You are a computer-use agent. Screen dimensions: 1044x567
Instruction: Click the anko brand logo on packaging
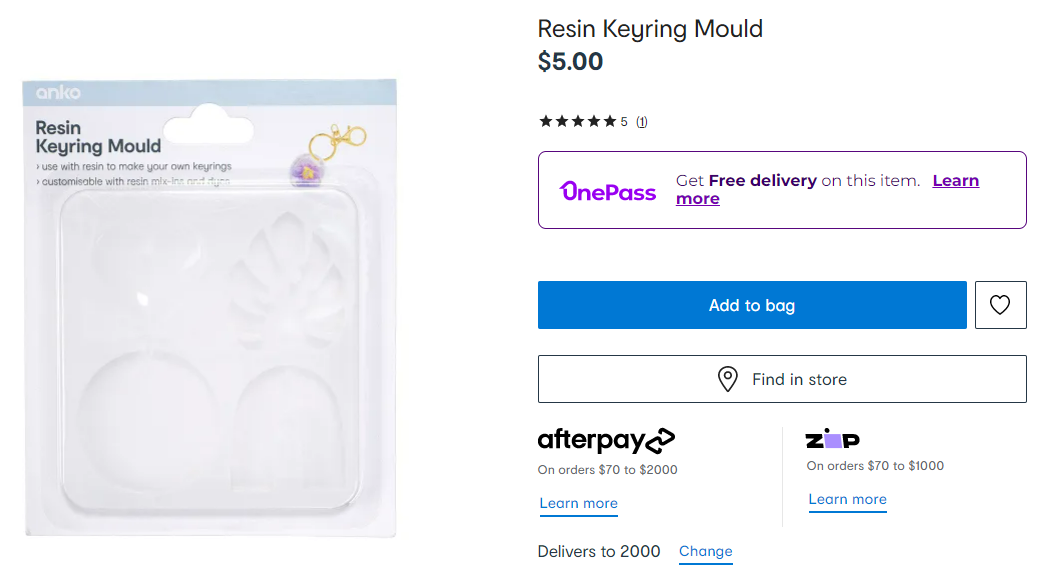[x=58, y=93]
